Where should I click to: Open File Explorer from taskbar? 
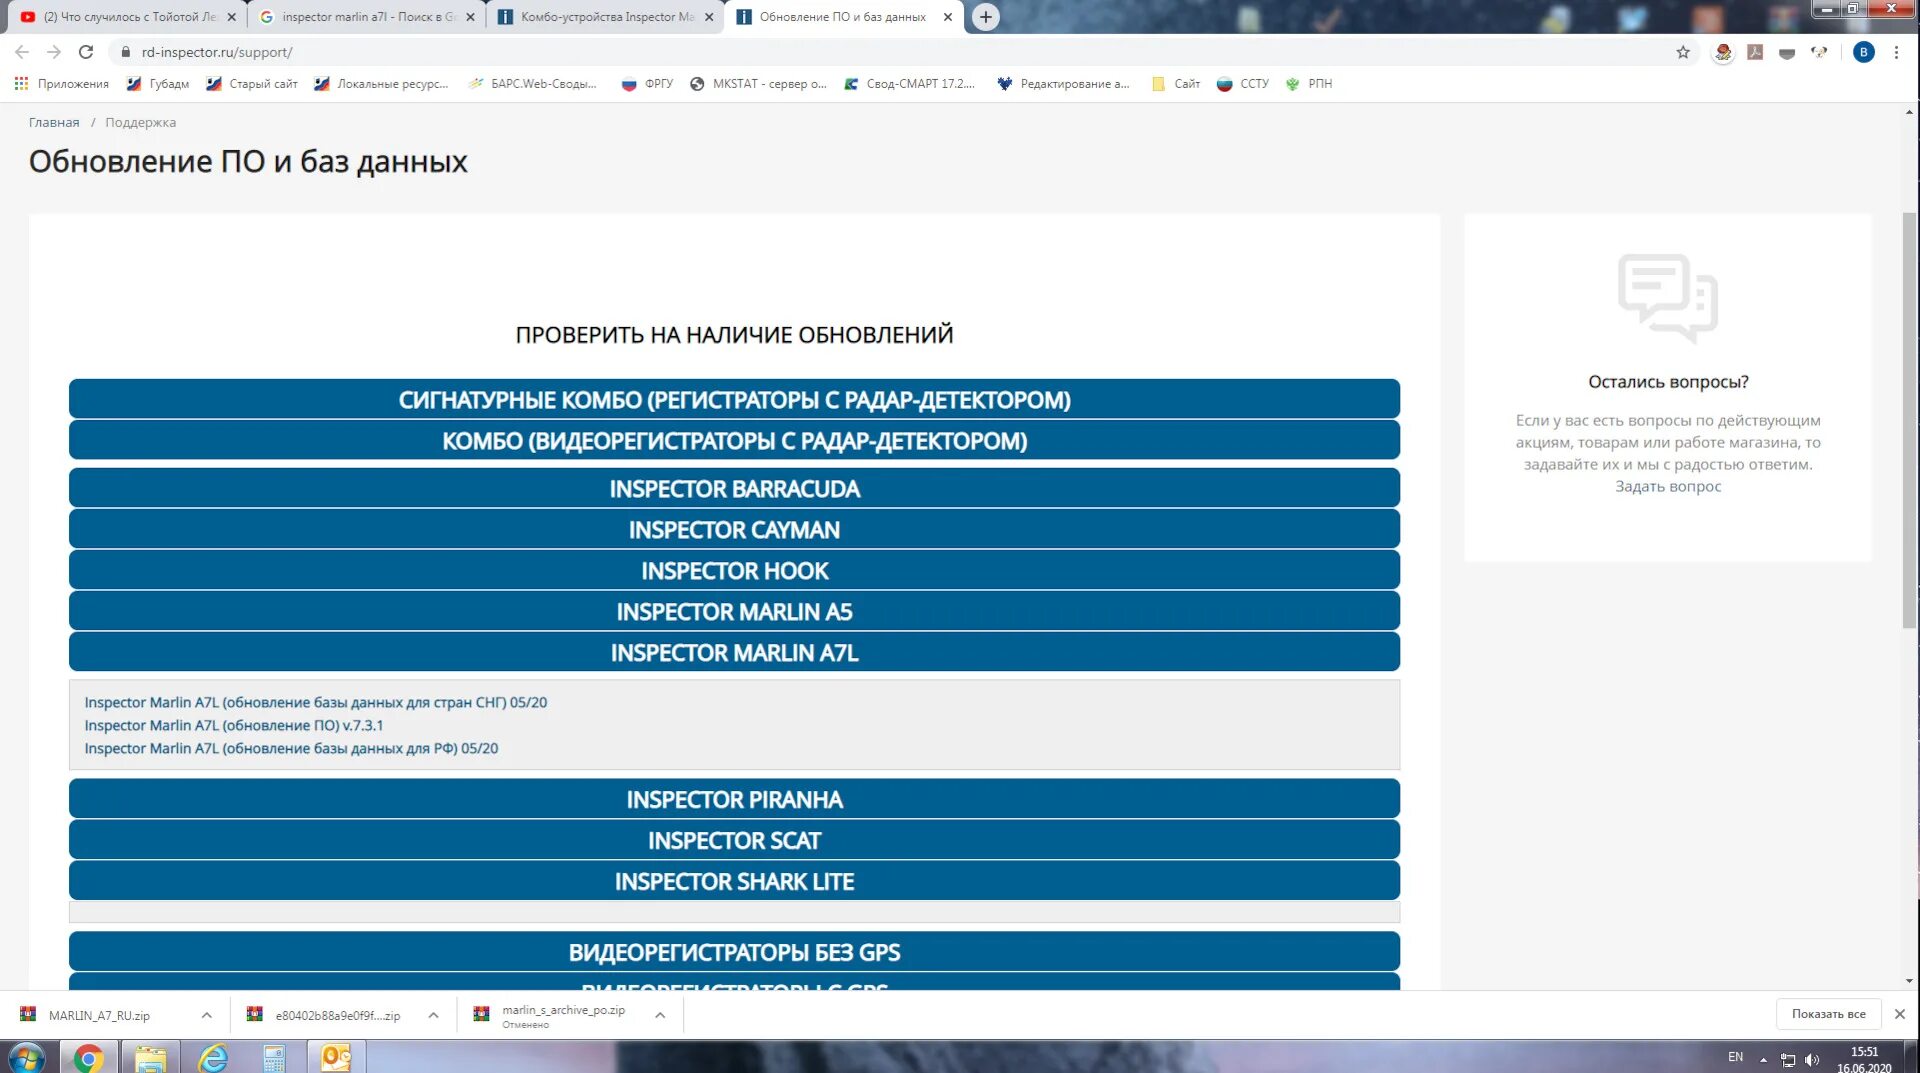click(x=151, y=1057)
